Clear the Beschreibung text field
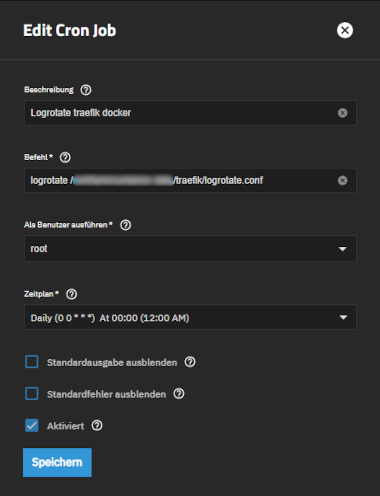 click(342, 113)
